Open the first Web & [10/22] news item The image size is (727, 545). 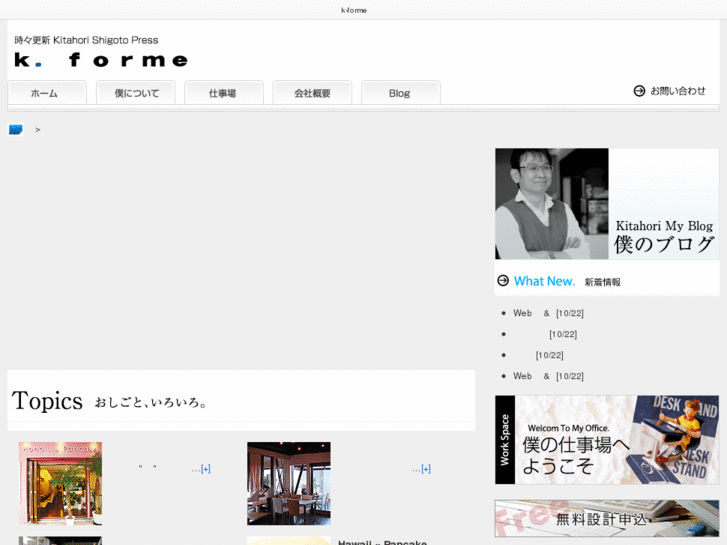coord(548,313)
